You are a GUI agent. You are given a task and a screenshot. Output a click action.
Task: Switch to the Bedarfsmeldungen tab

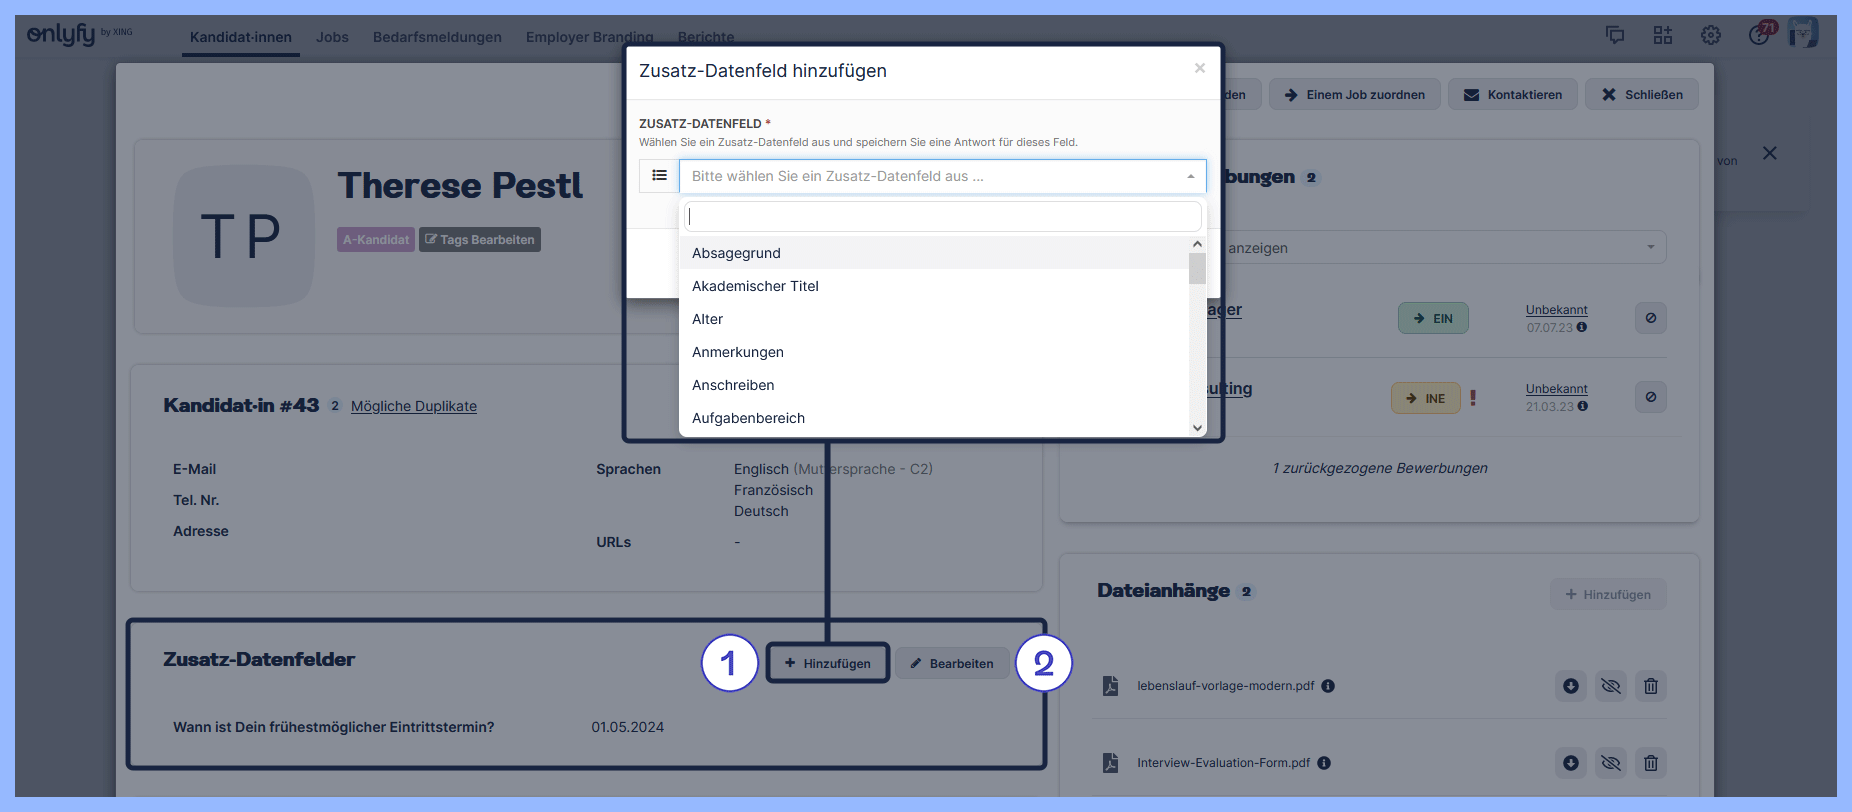pyautogui.click(x=437, y=37)
